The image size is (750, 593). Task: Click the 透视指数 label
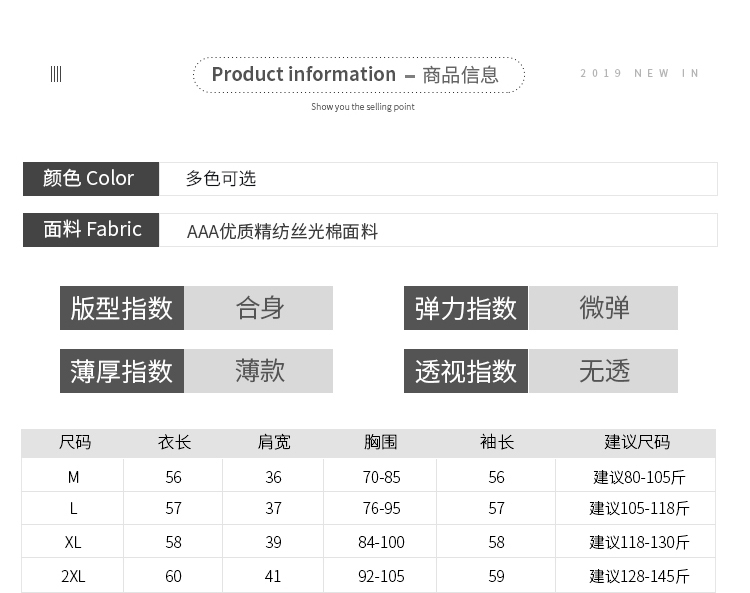coord(466,371)
